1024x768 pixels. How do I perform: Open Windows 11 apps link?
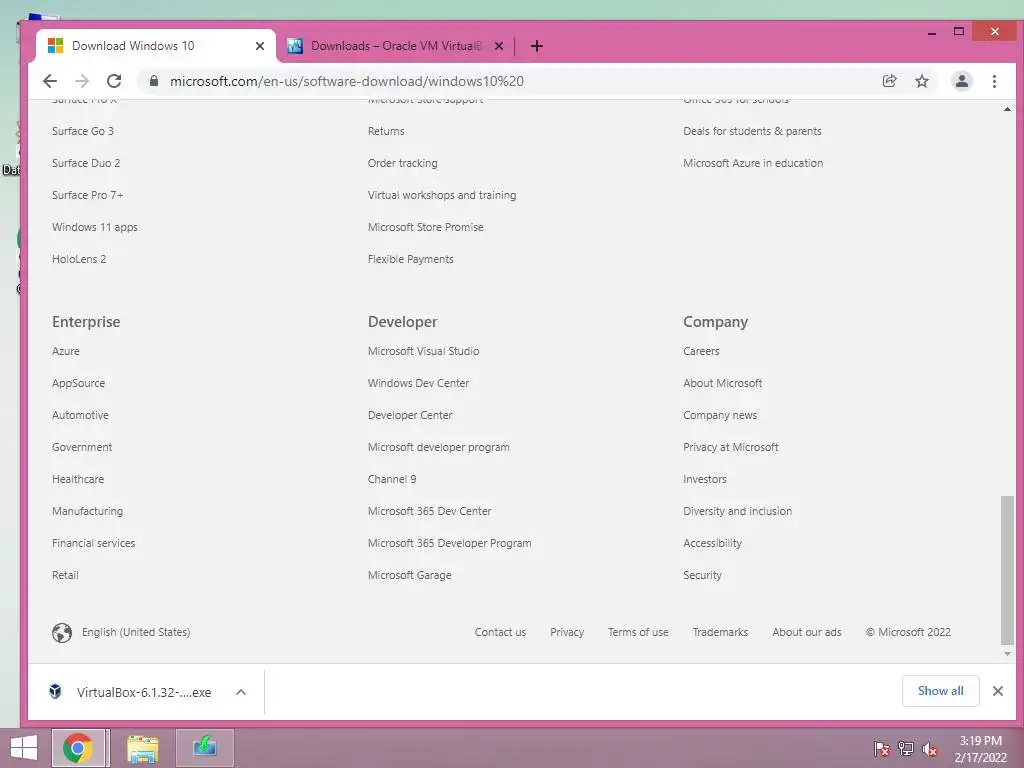click(95, 227)
